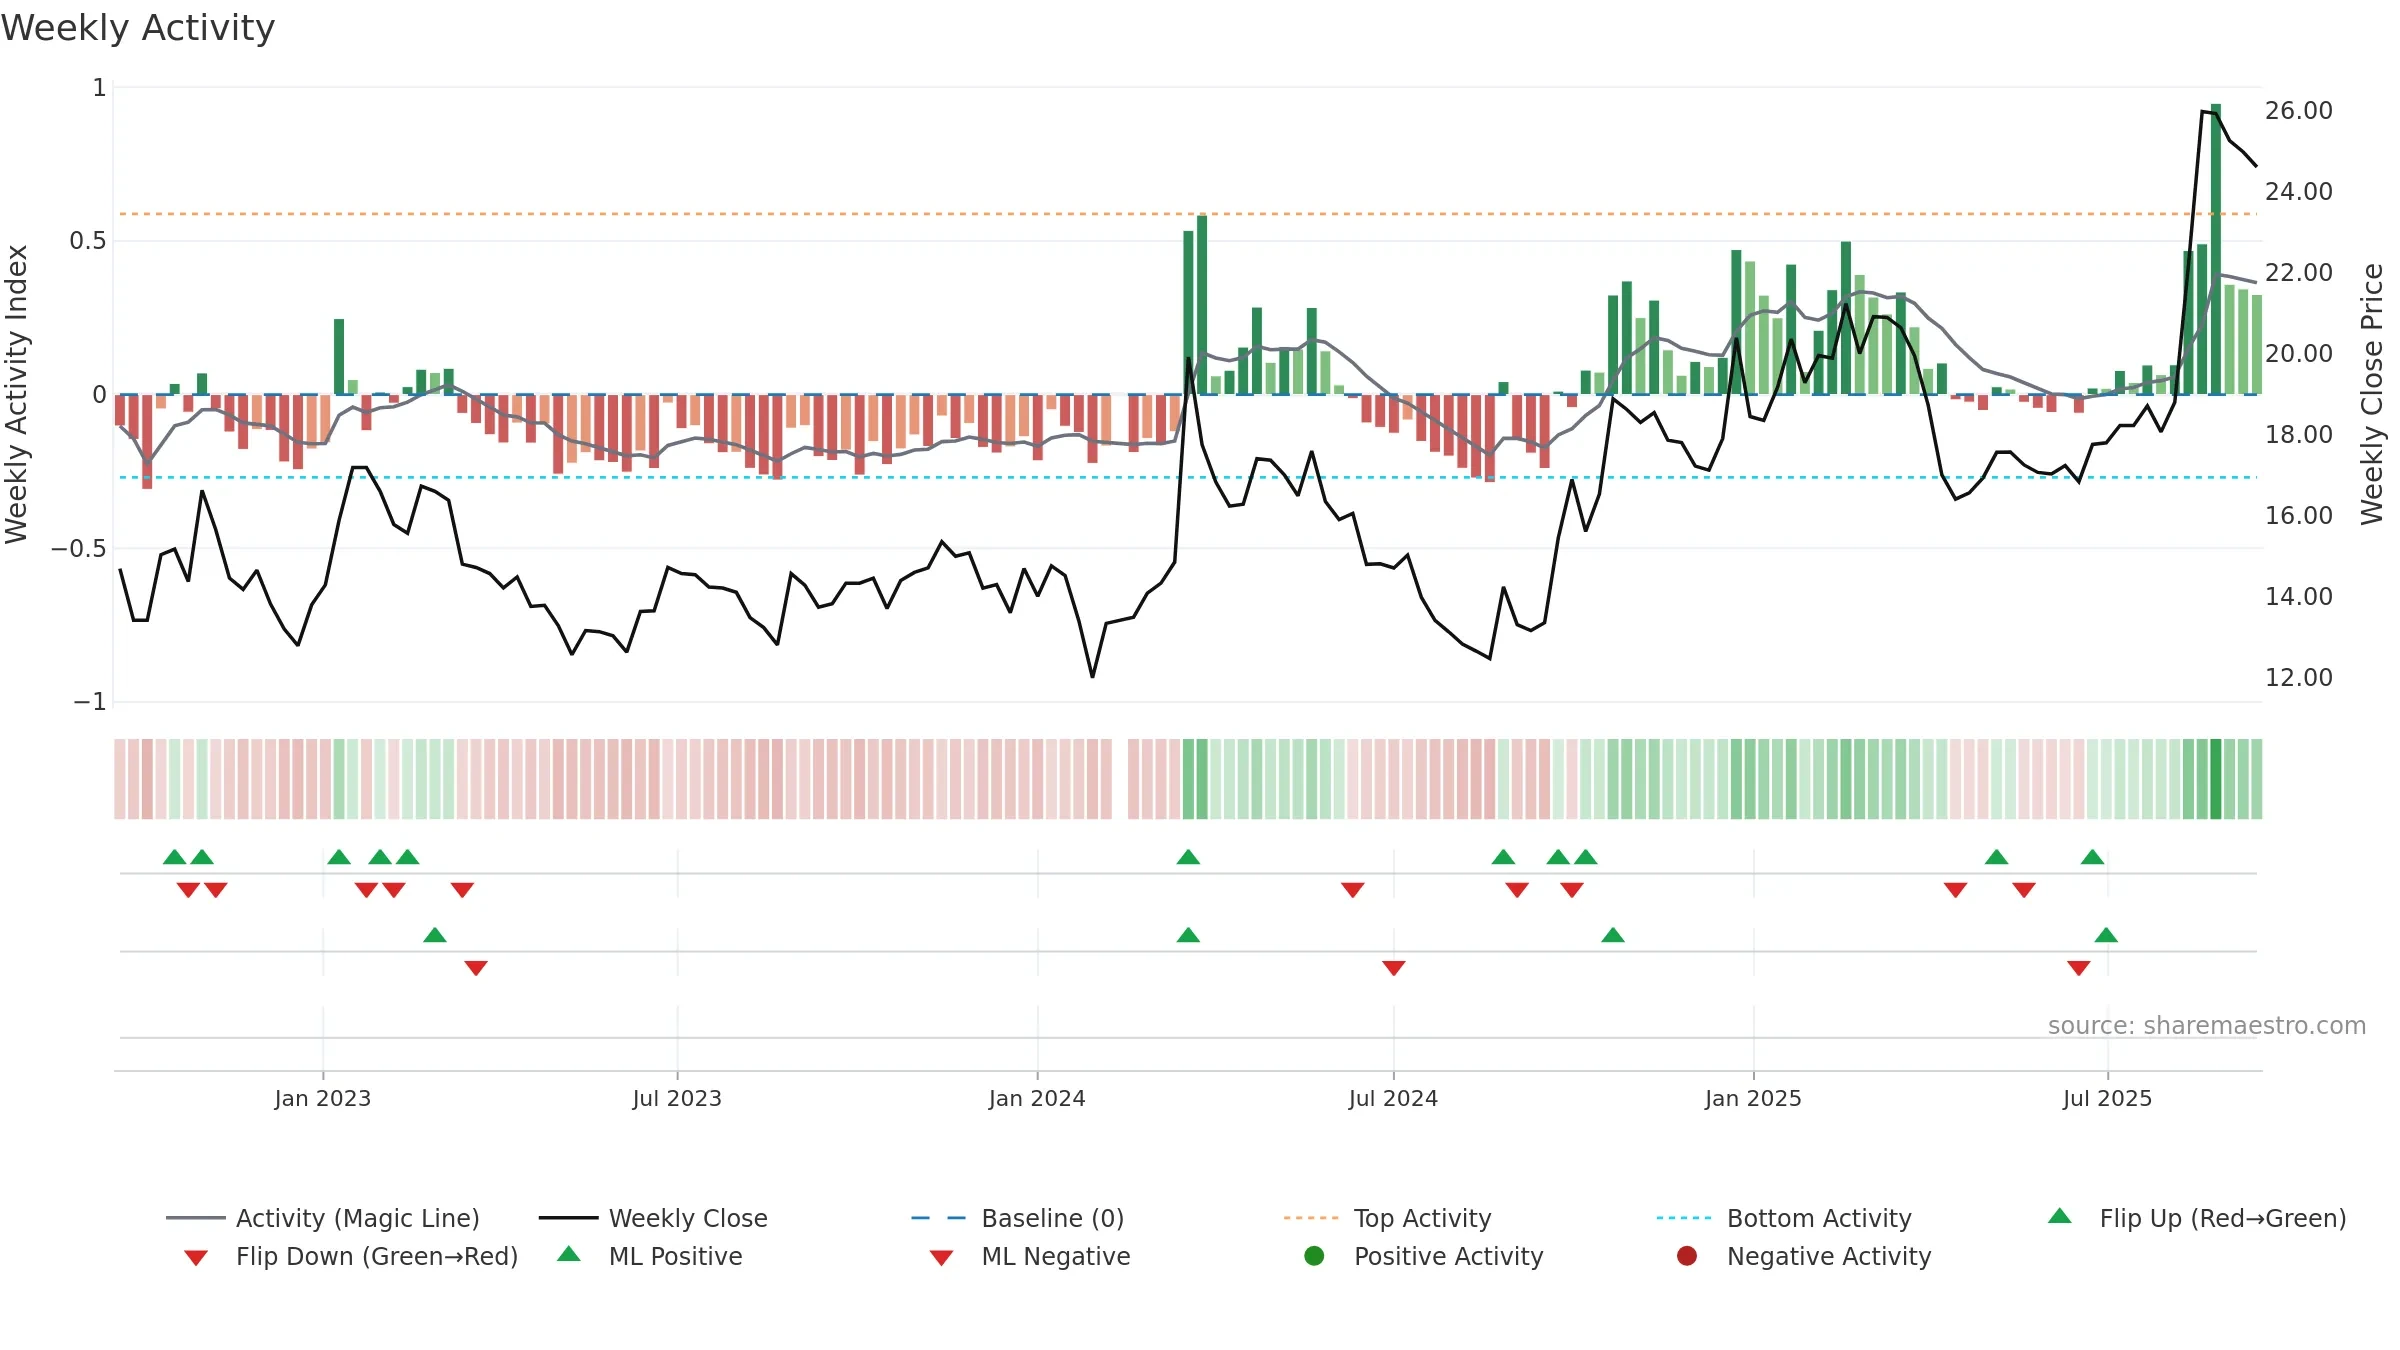Toggle the Flip Down (Green→Red) legend entry
This screenshot has width=2400, height=1350.
351,1256
